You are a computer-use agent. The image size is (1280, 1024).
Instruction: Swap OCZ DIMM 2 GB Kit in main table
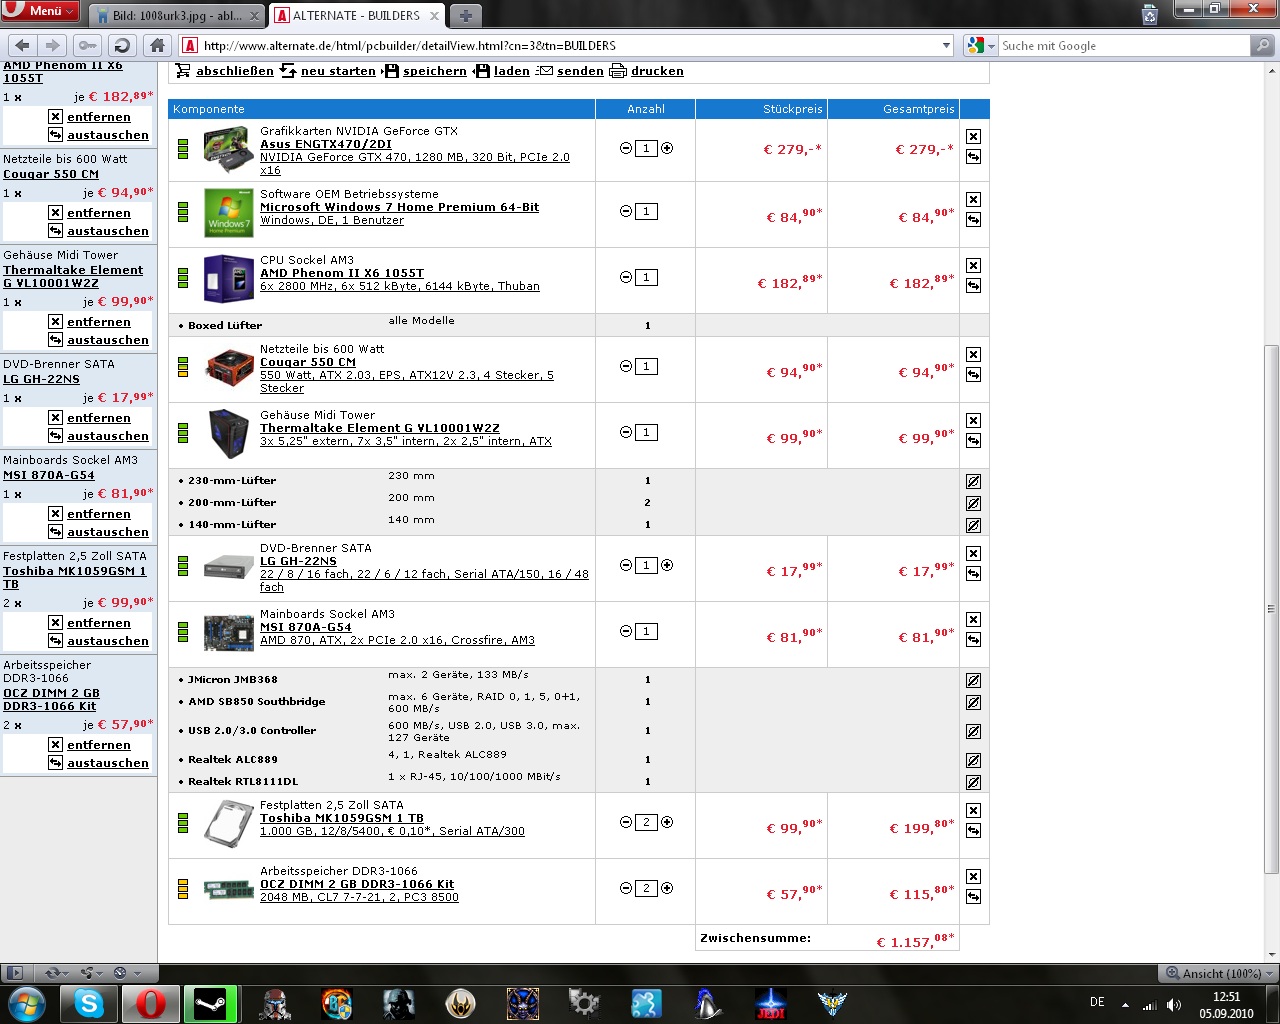973,897
